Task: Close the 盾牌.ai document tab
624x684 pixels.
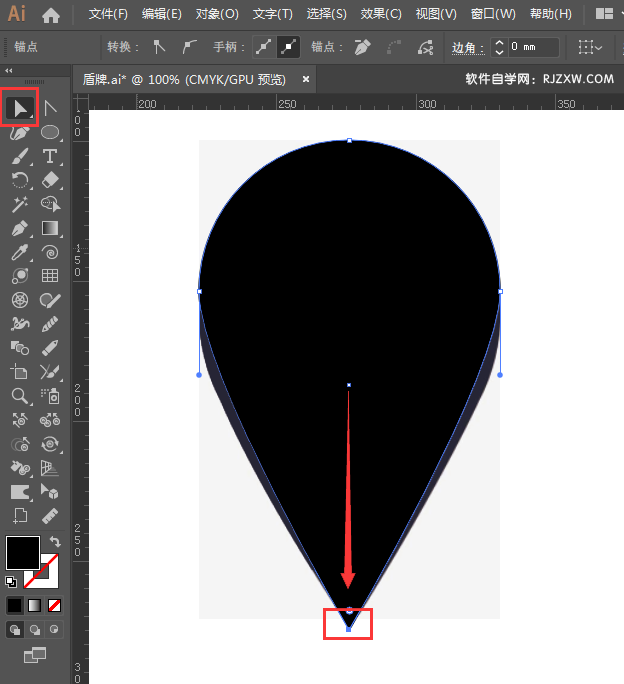Action: coord(306,79)
